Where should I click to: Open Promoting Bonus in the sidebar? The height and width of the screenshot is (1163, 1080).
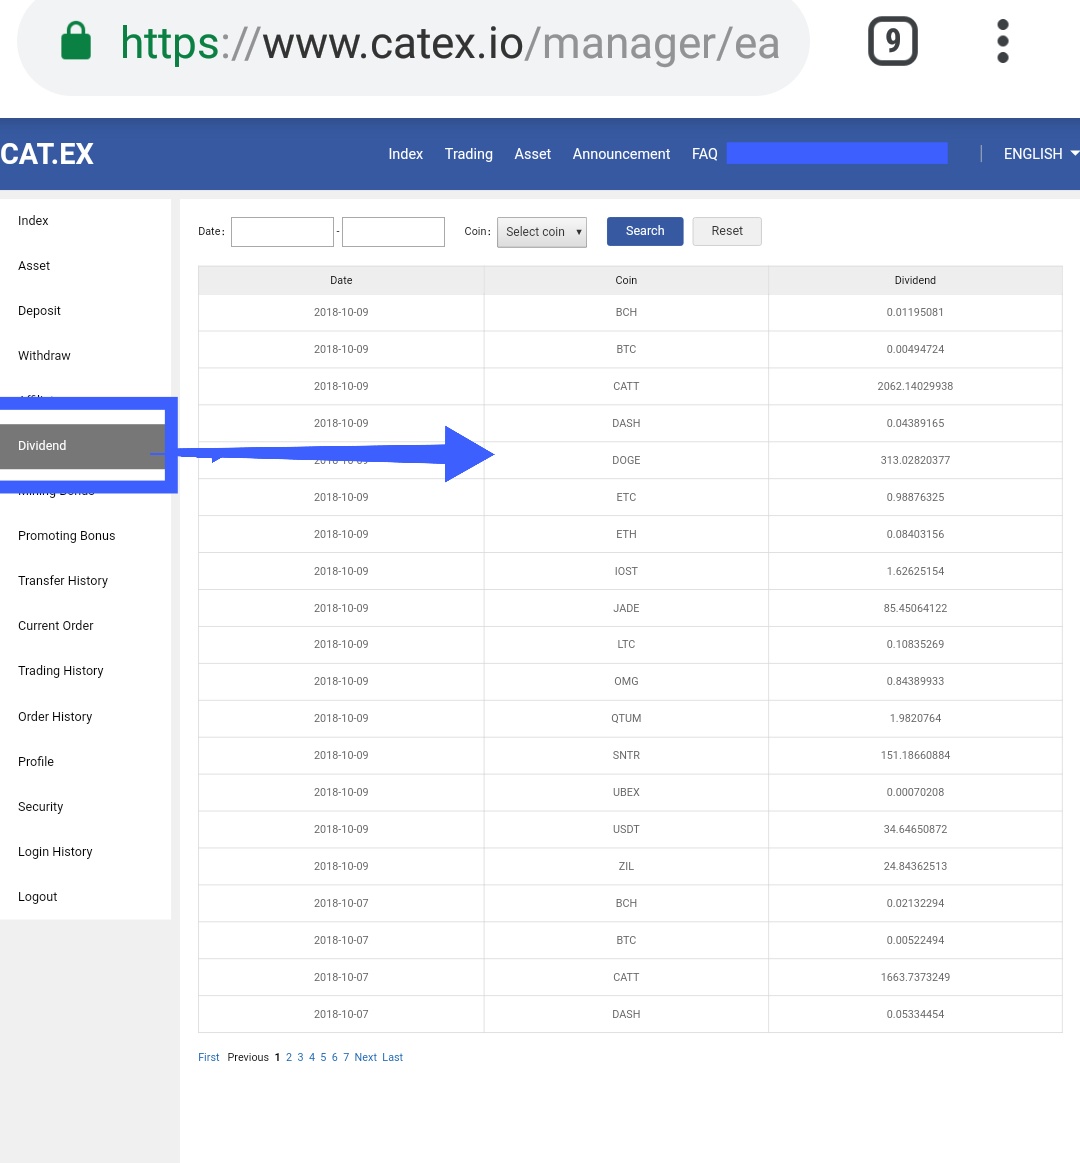coord(67,536)
